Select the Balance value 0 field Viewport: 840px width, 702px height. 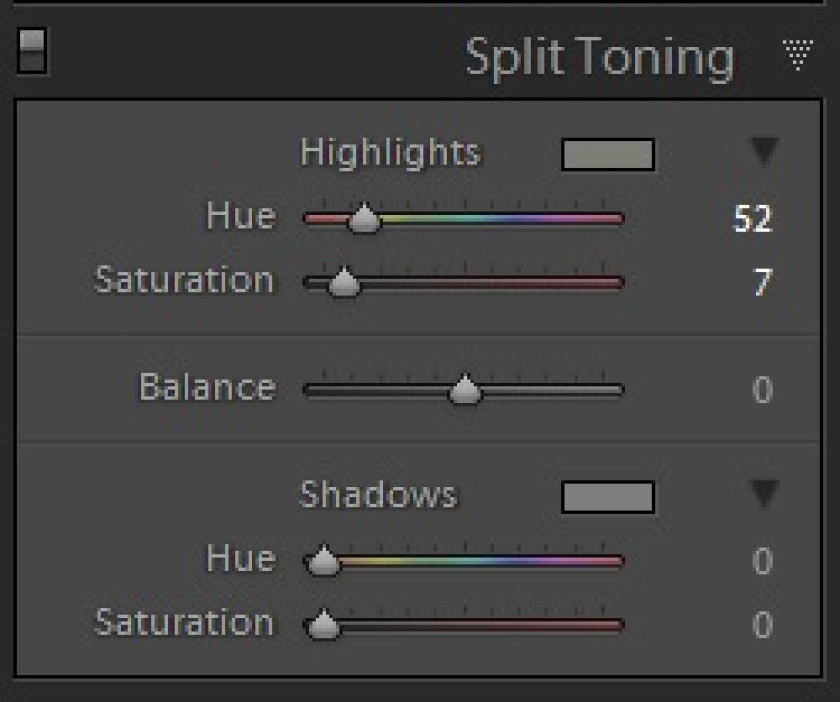coord(762,389)
